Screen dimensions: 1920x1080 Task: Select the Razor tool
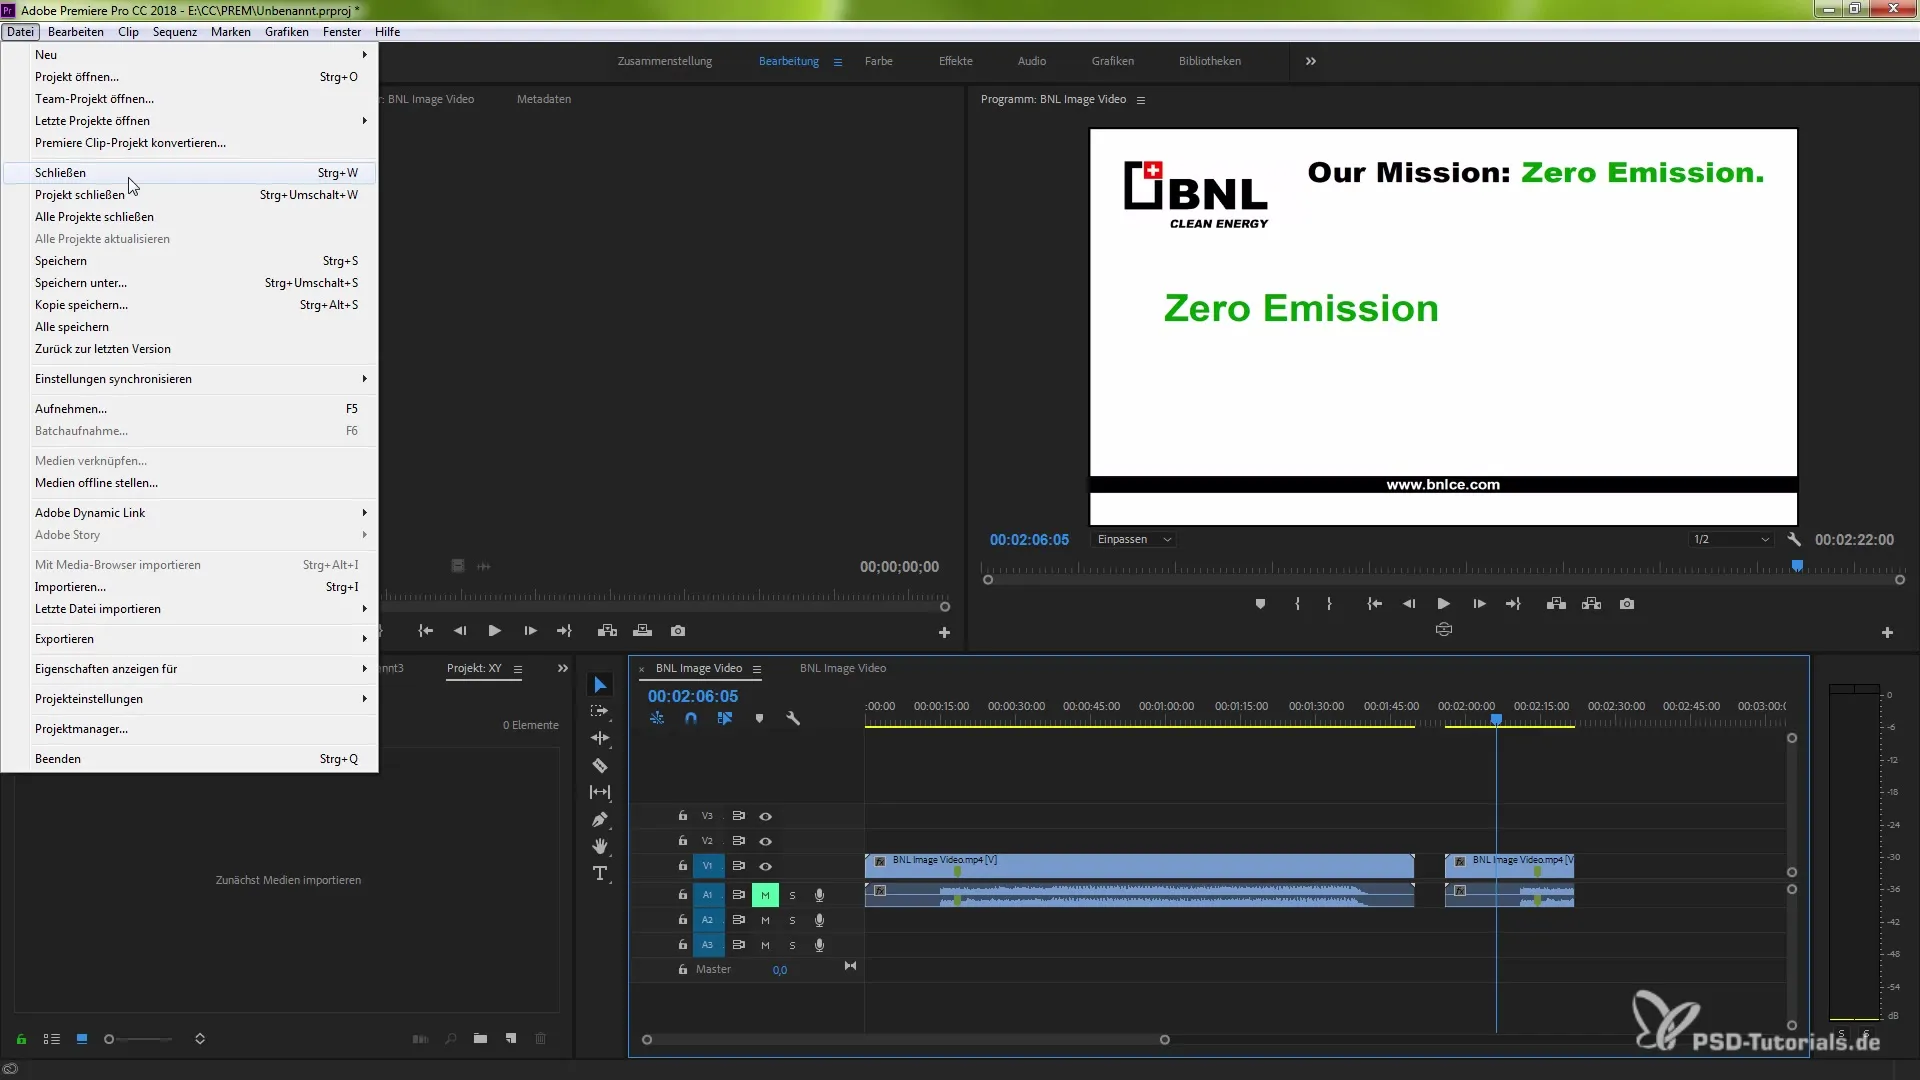[x=600, y=766]
